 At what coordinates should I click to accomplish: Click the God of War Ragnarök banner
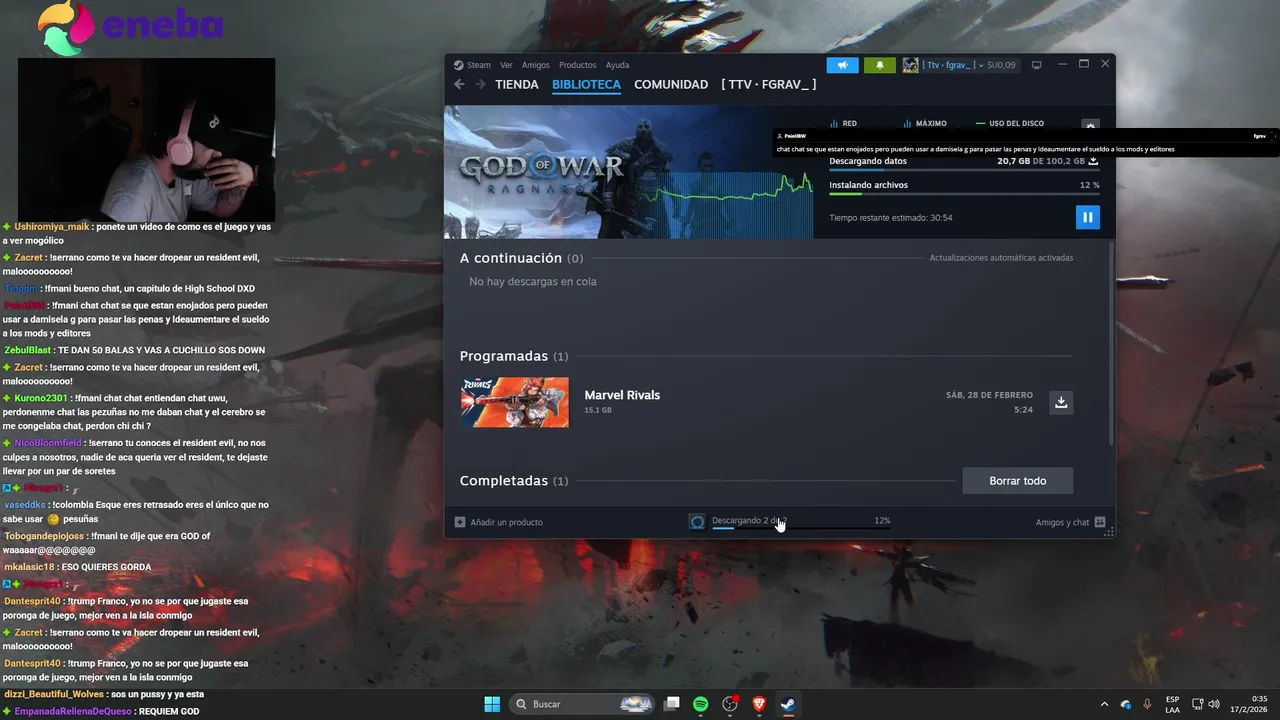tap(628, 172)
